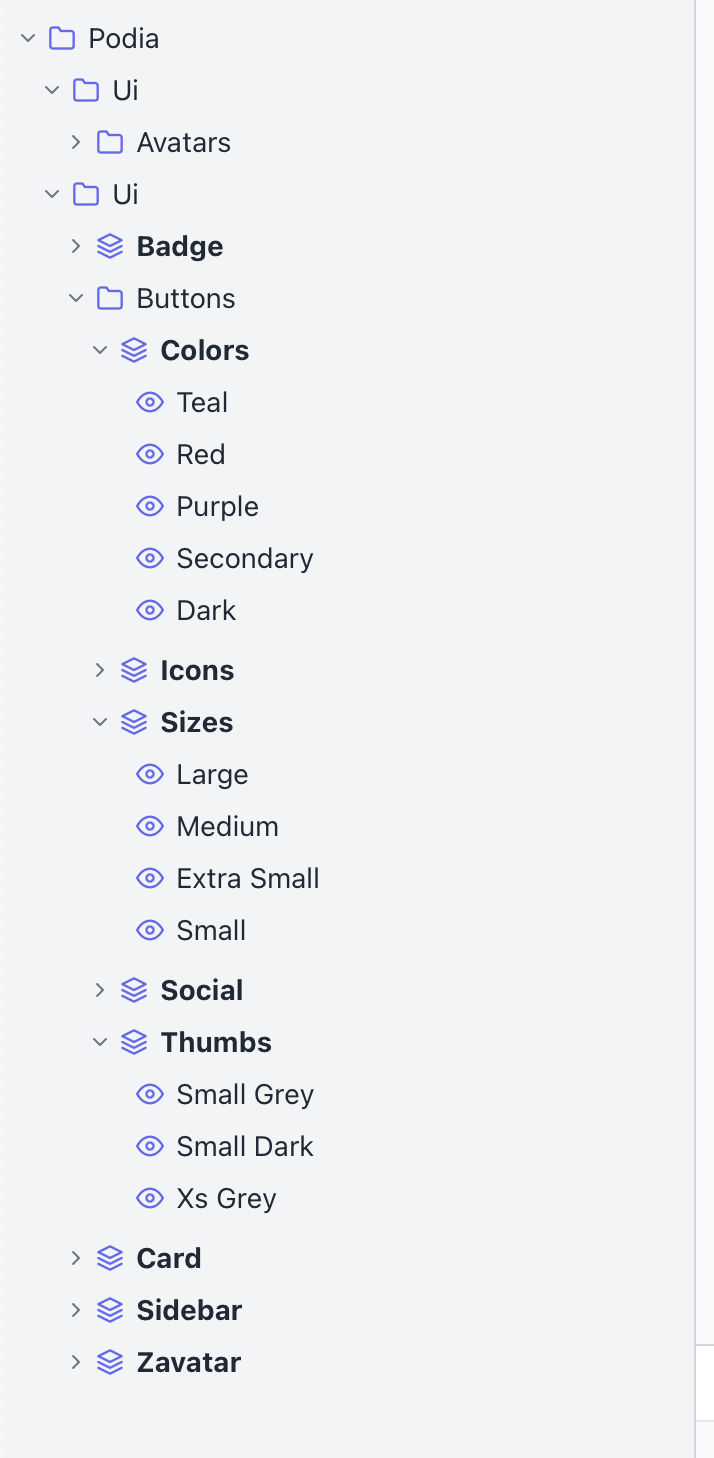Collapse the Sizes component
The image size is (714, 1458).
[100, 722]
